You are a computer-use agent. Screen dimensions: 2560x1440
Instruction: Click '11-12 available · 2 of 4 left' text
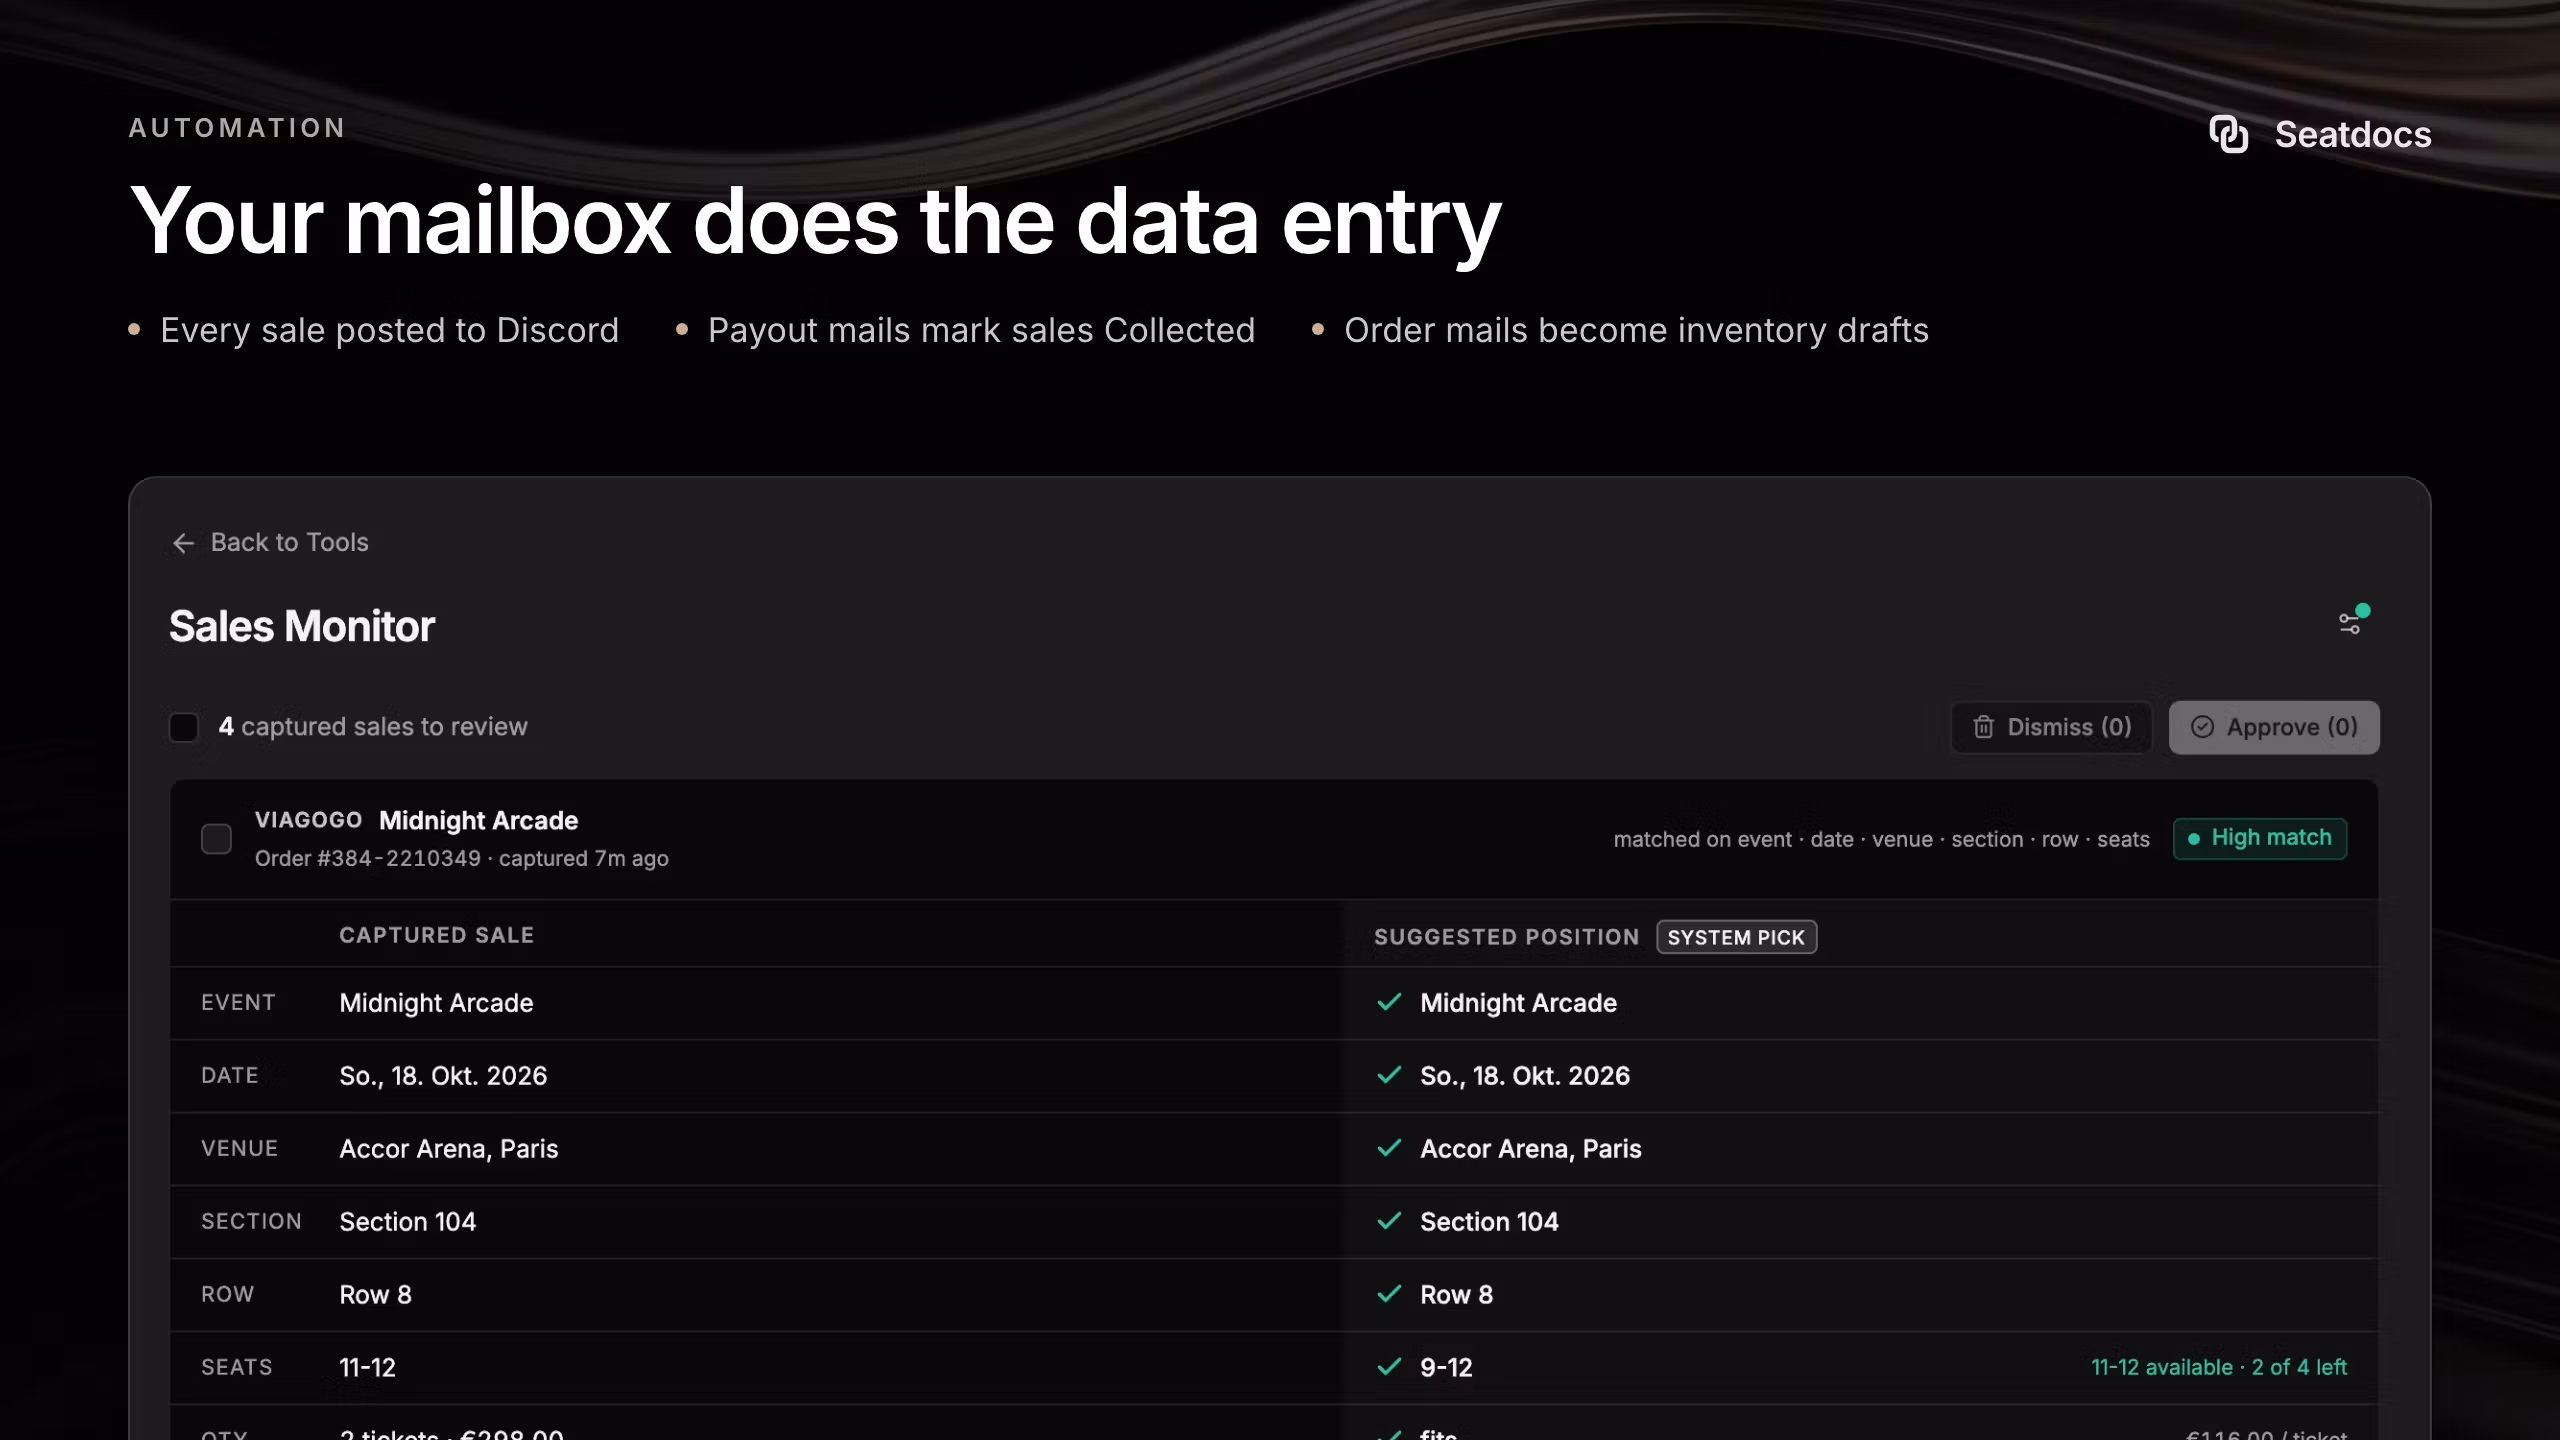(x=2219, y=1367)
